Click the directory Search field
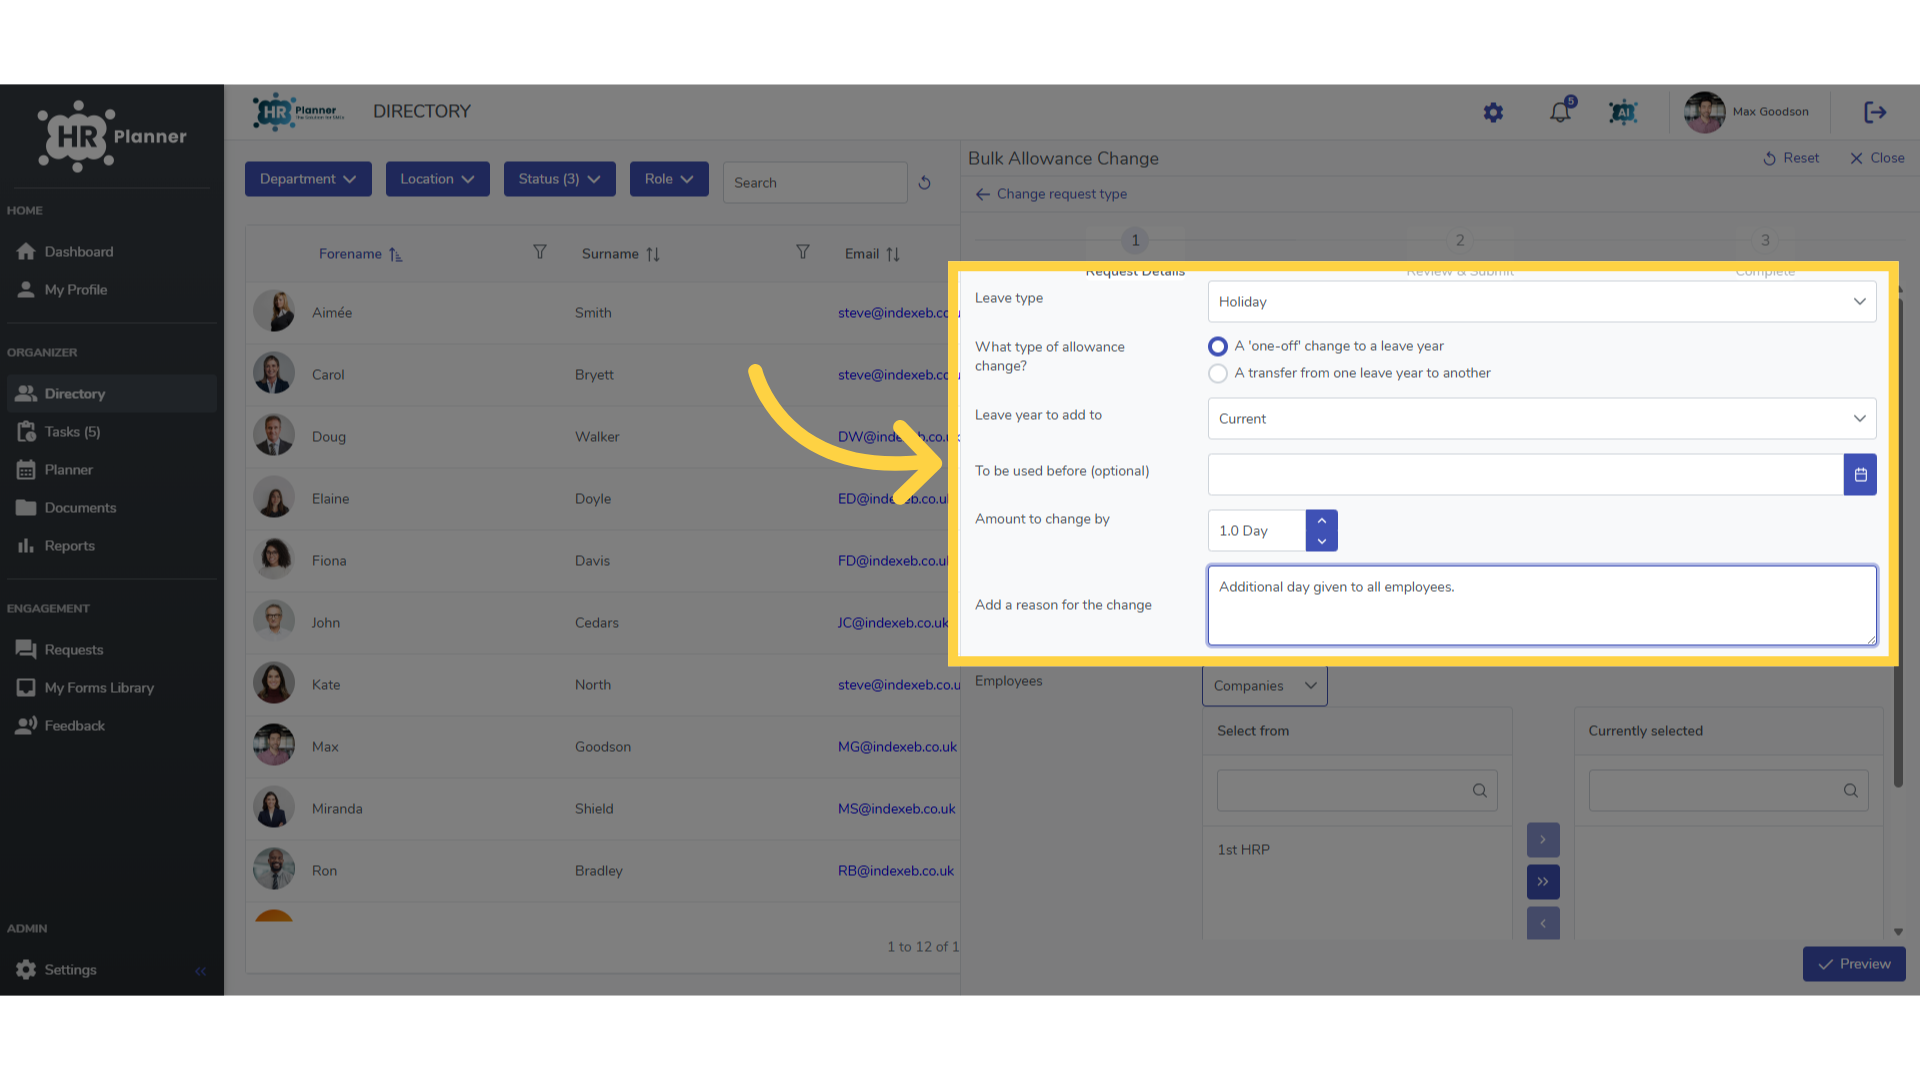The height and width of the screenshot is (1080, 1920). [x=815, y=183]
